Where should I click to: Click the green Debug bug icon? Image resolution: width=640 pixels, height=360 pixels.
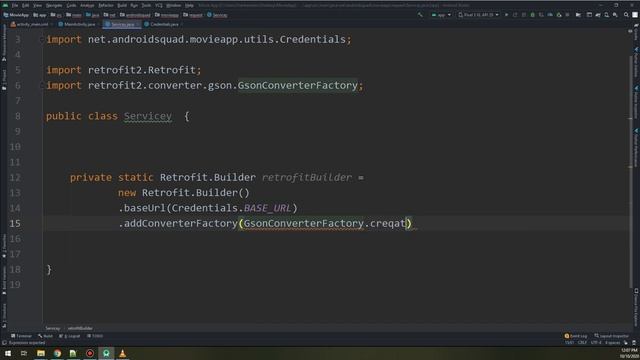pyautogui.click(x=532, y=15)
